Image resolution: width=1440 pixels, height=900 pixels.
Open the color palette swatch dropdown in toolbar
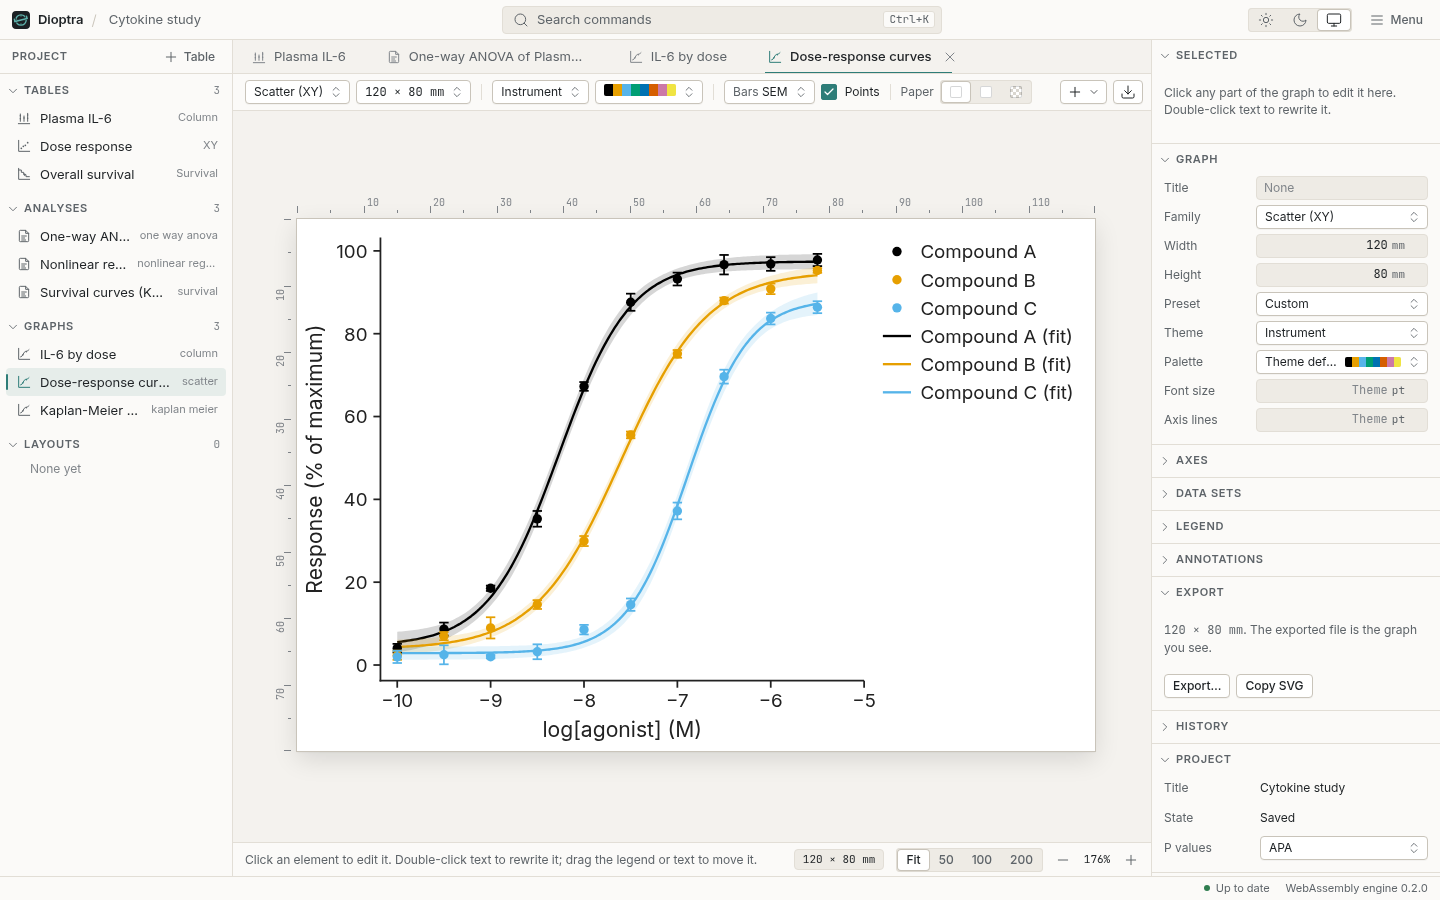pyautogui.click(x=649, y=92)
